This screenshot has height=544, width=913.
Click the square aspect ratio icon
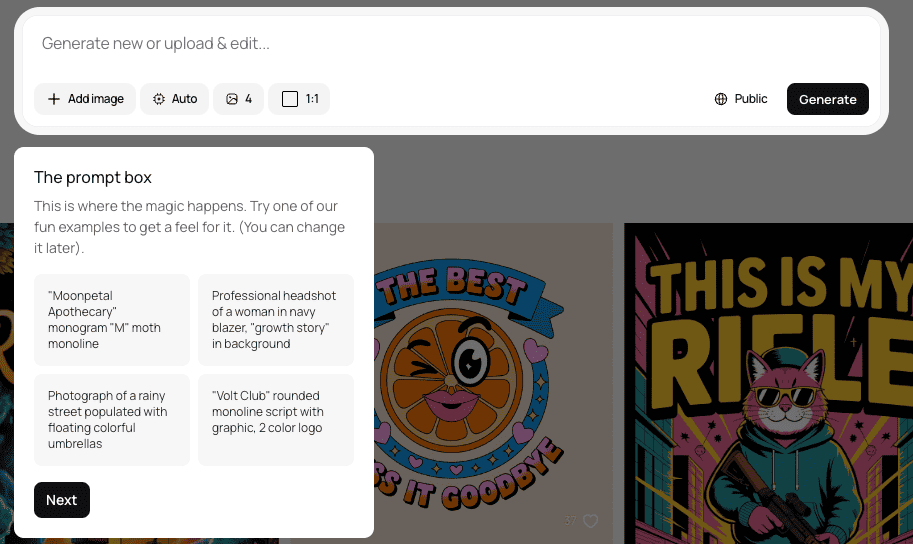coord(290,99)
